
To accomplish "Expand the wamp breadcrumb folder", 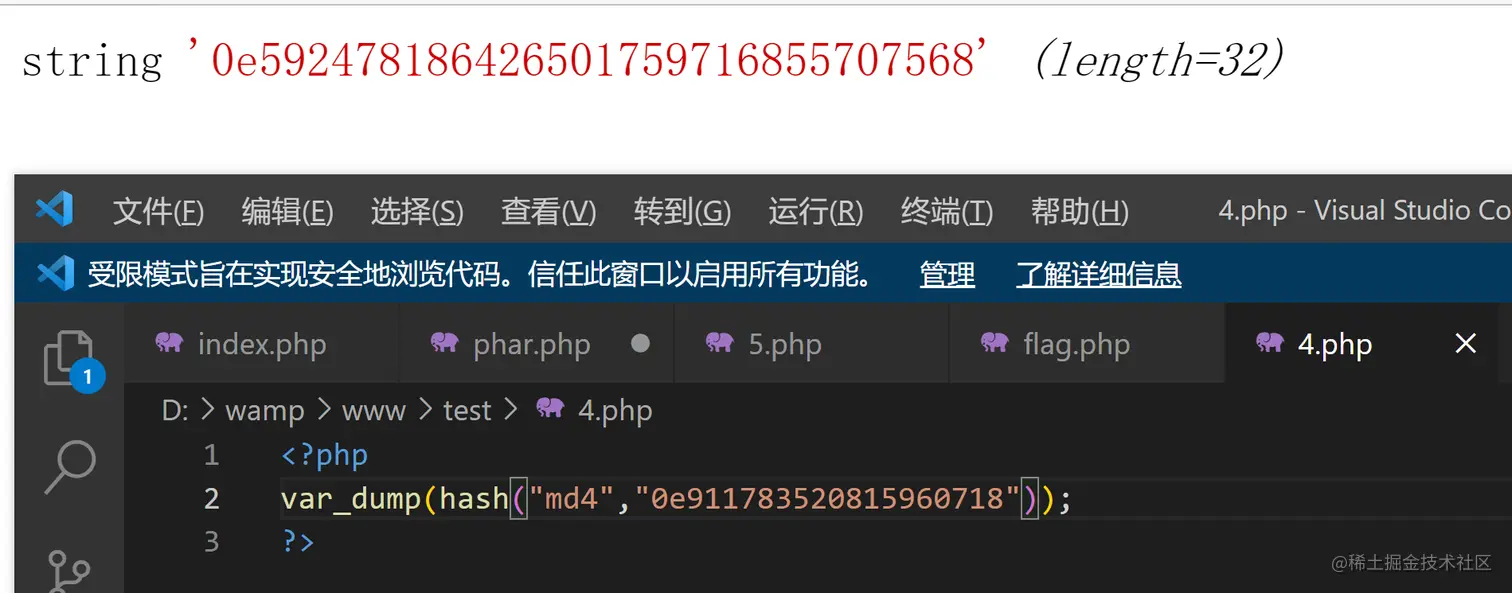I will click(264, 410).
